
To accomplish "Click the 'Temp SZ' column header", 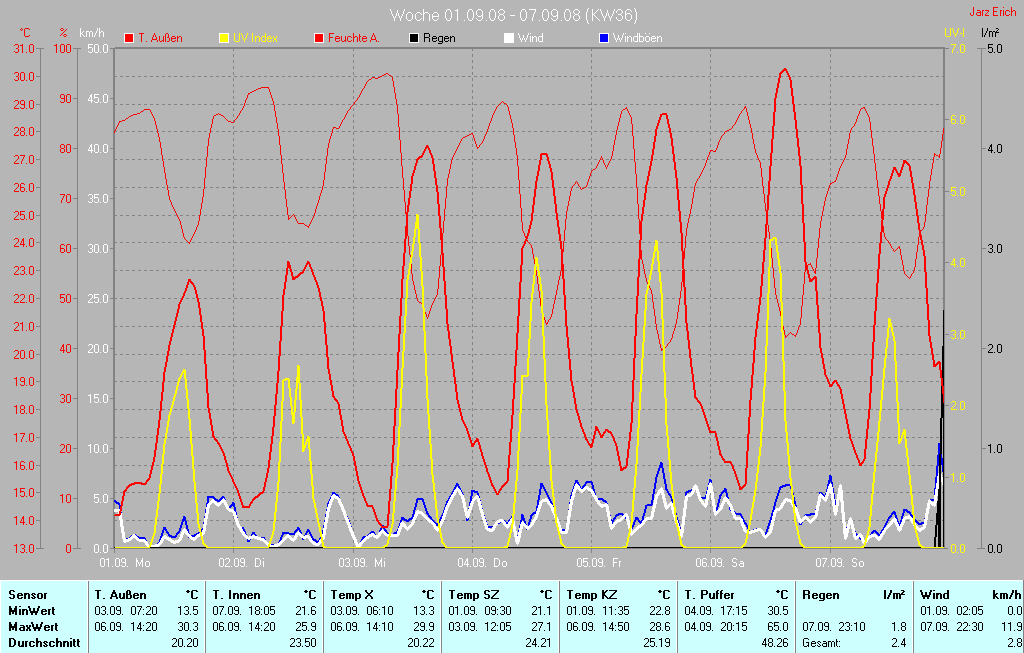I will tap(472, 595).
